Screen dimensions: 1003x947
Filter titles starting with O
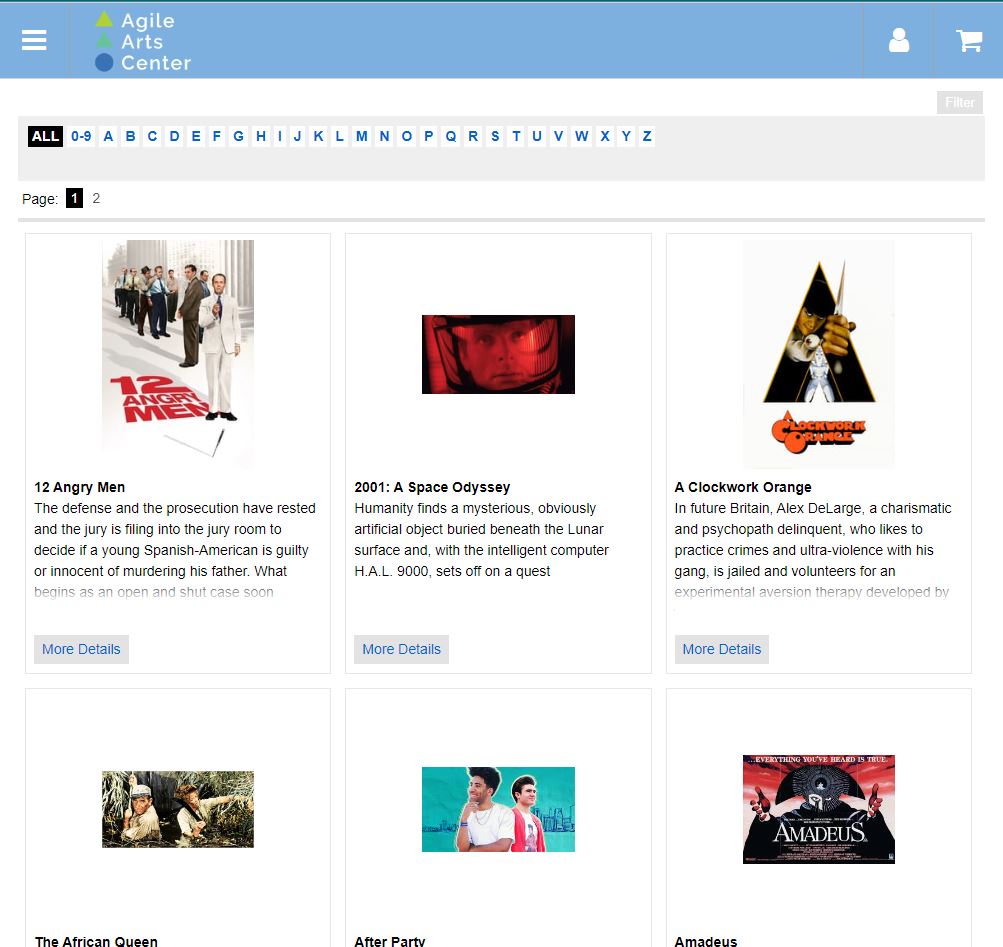[407, 136]
